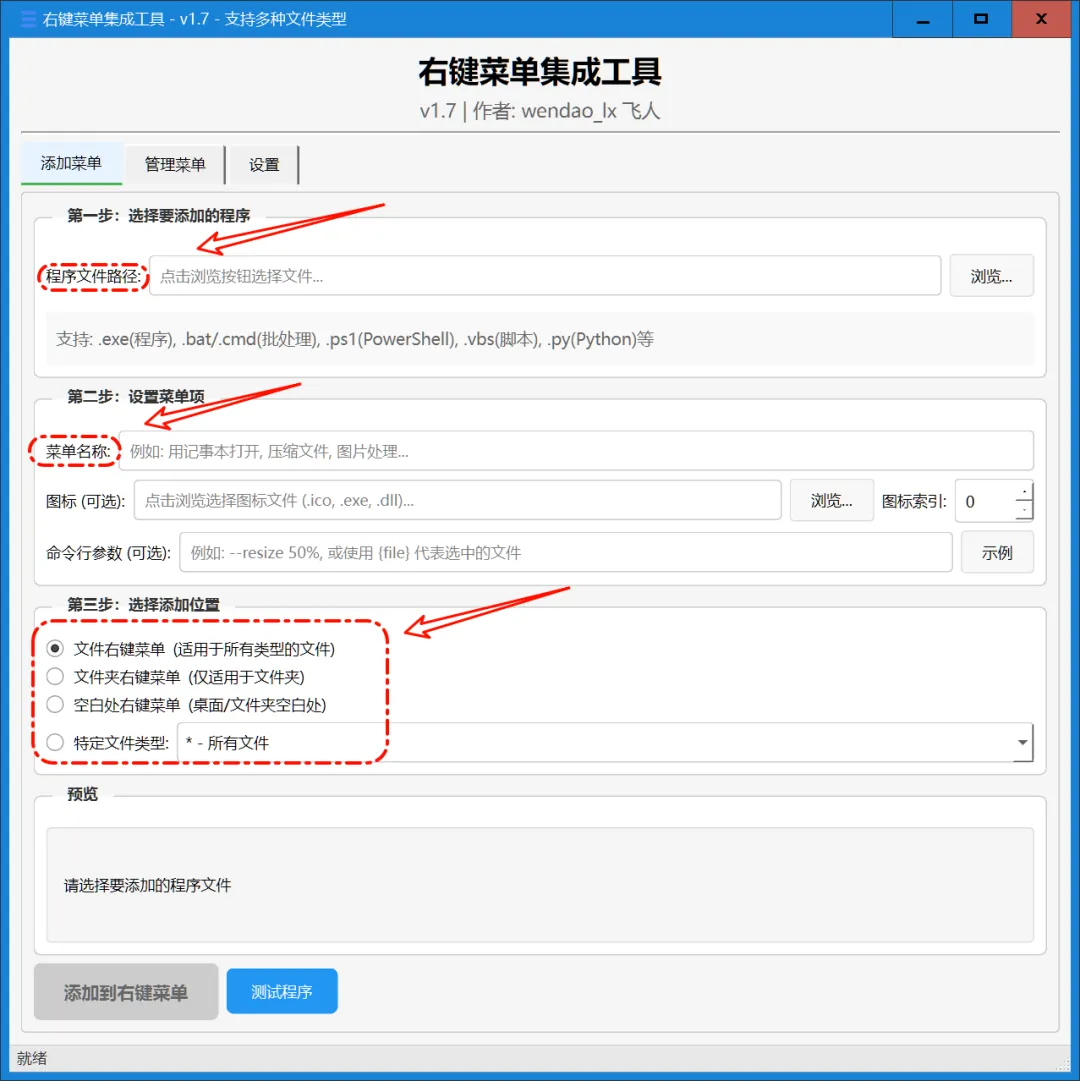This screenshot has width=1080, height=1081.
Task: Click 浏览 to choose a program file
Action: click(991, 276)
